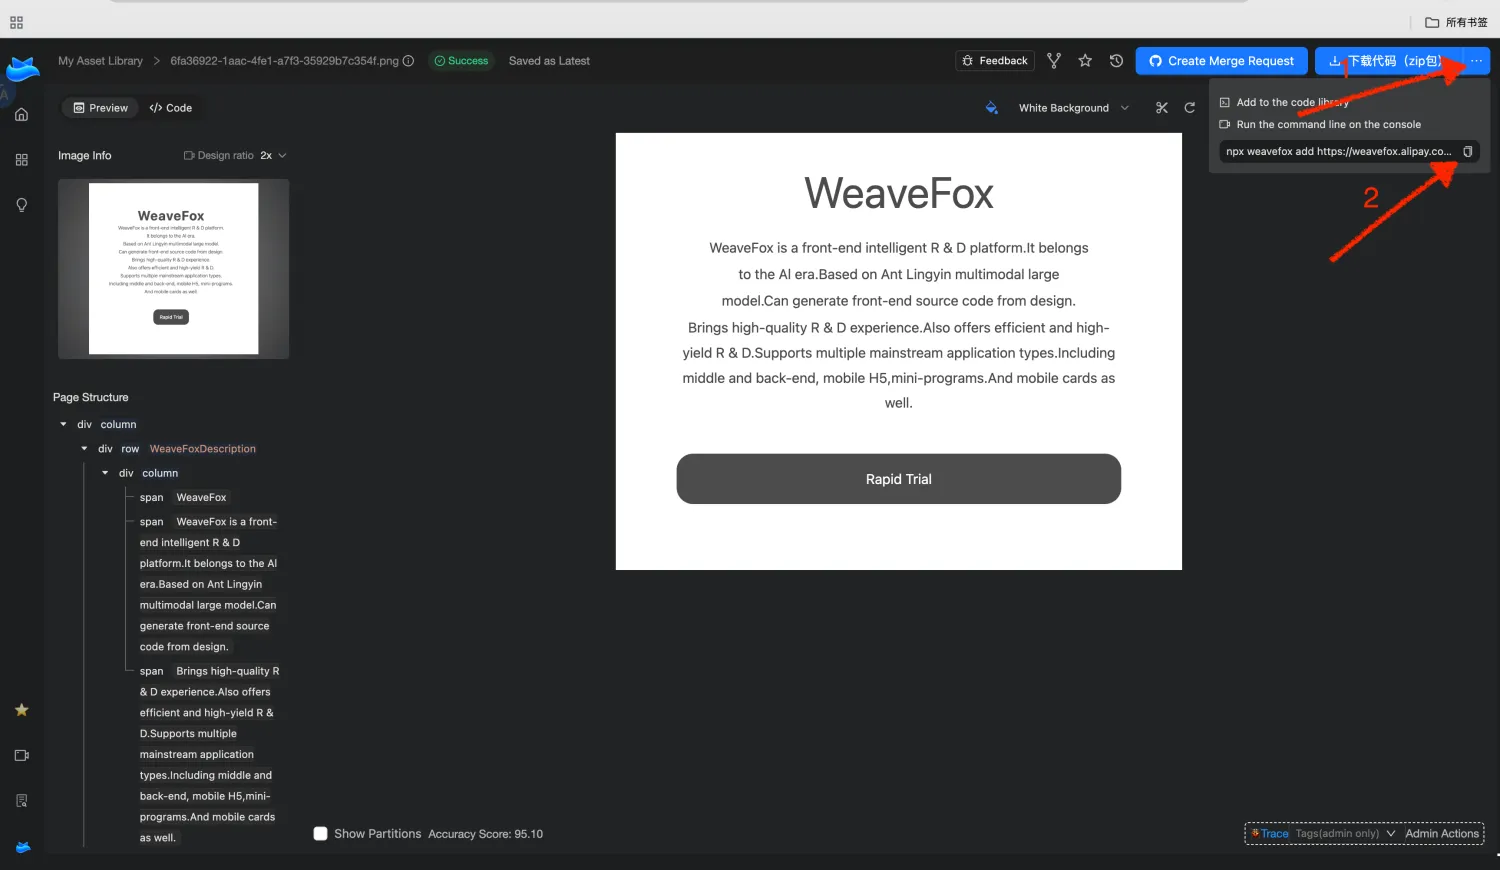Click the browser apps grid icon at top left
1500x870 pixels.
pyautogui.click(x=16, y=22)
